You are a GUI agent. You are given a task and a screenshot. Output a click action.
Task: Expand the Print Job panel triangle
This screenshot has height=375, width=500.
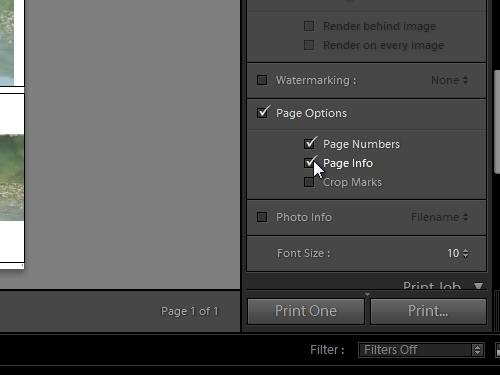pos(479,286)
